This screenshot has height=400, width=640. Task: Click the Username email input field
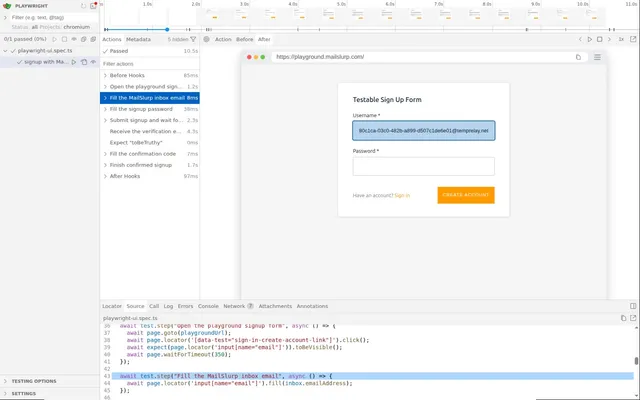(x=424, y=131)
